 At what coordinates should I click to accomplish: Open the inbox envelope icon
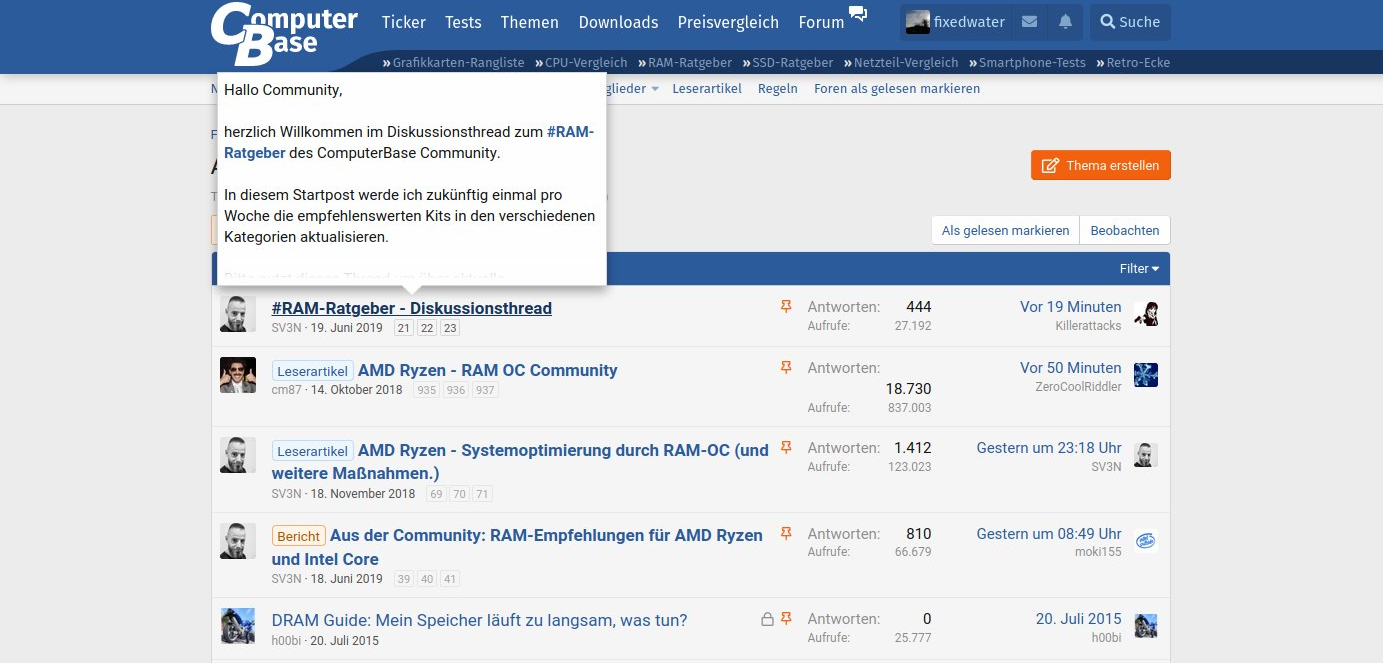1029,22
